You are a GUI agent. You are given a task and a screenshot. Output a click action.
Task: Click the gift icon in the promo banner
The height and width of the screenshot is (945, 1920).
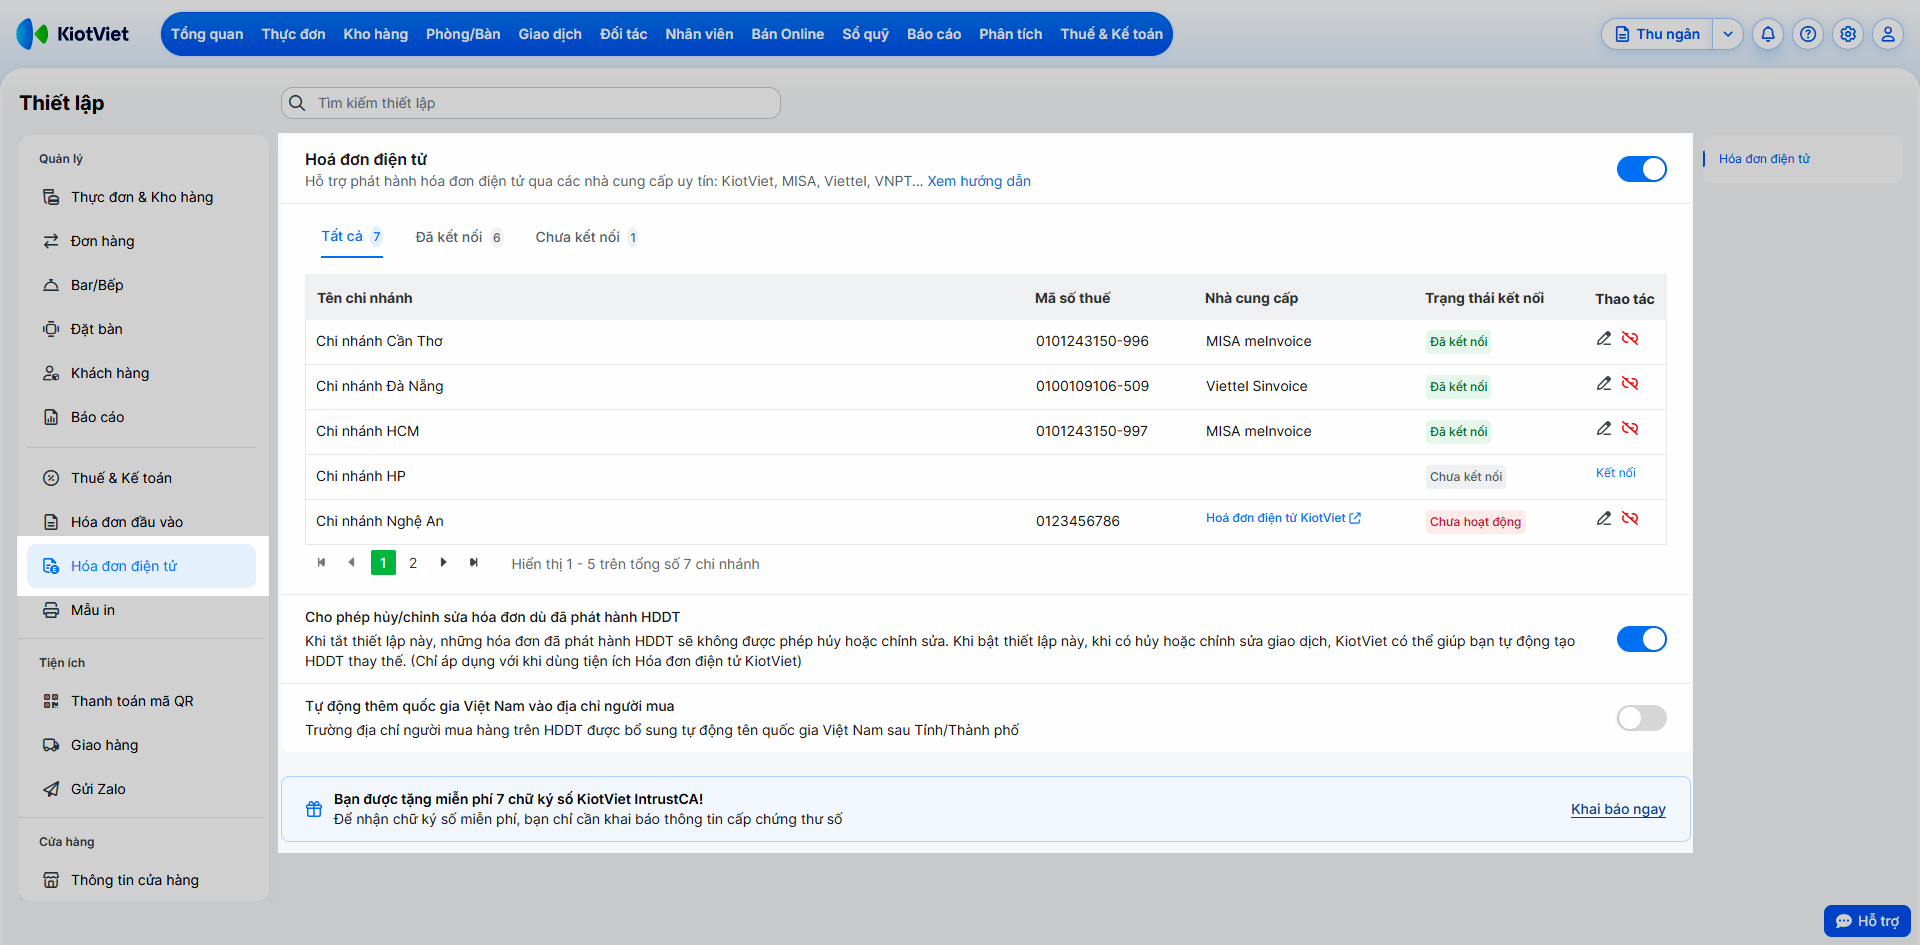[x=314, y=809]
